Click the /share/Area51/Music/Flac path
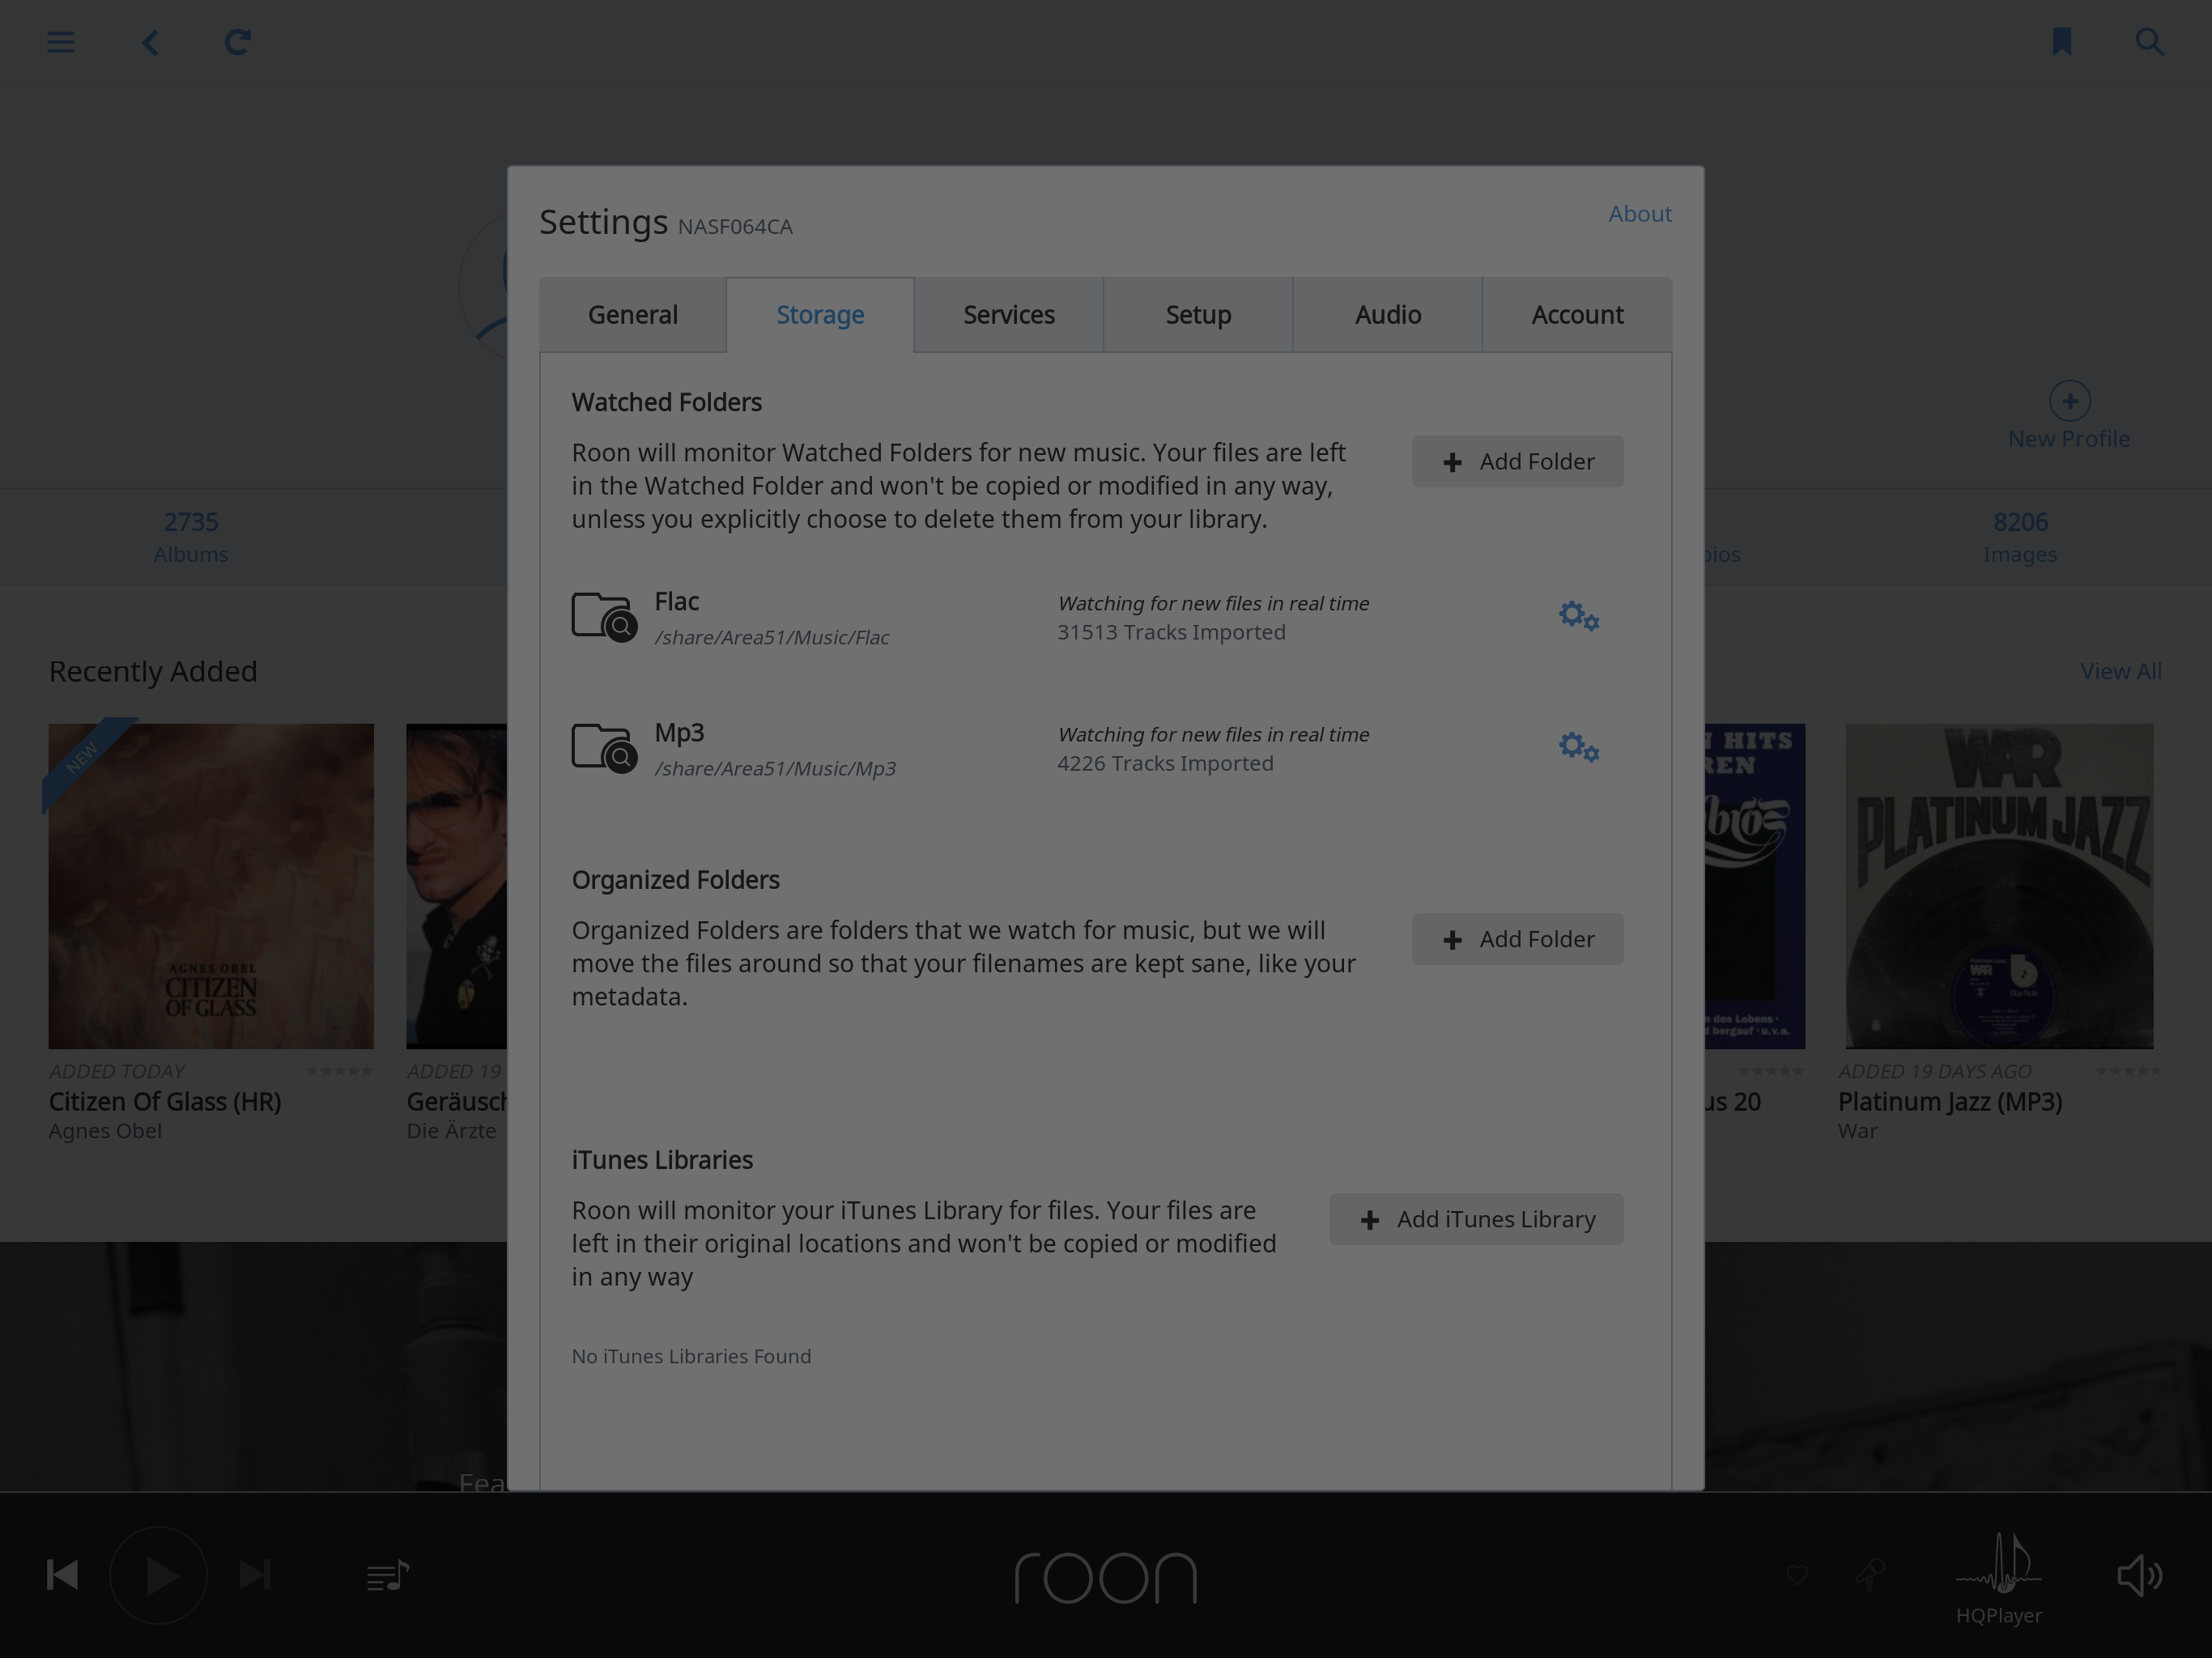 771,638
